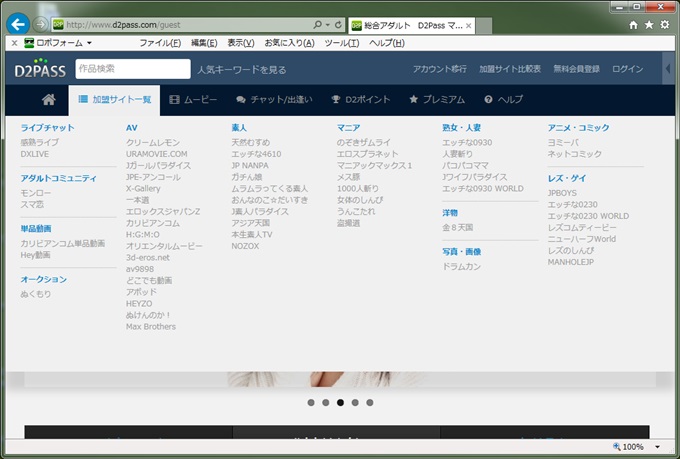
Task: Click the zoom magnifier icon in status bar
Action: pos(617,446)
